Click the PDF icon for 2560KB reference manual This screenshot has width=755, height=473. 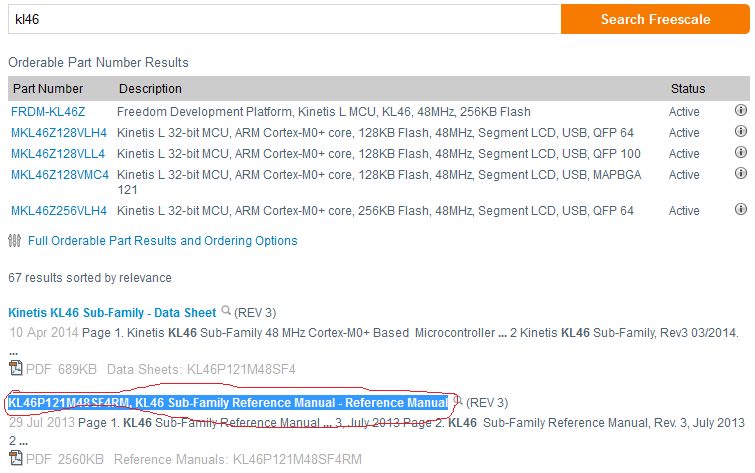[16, 458]
